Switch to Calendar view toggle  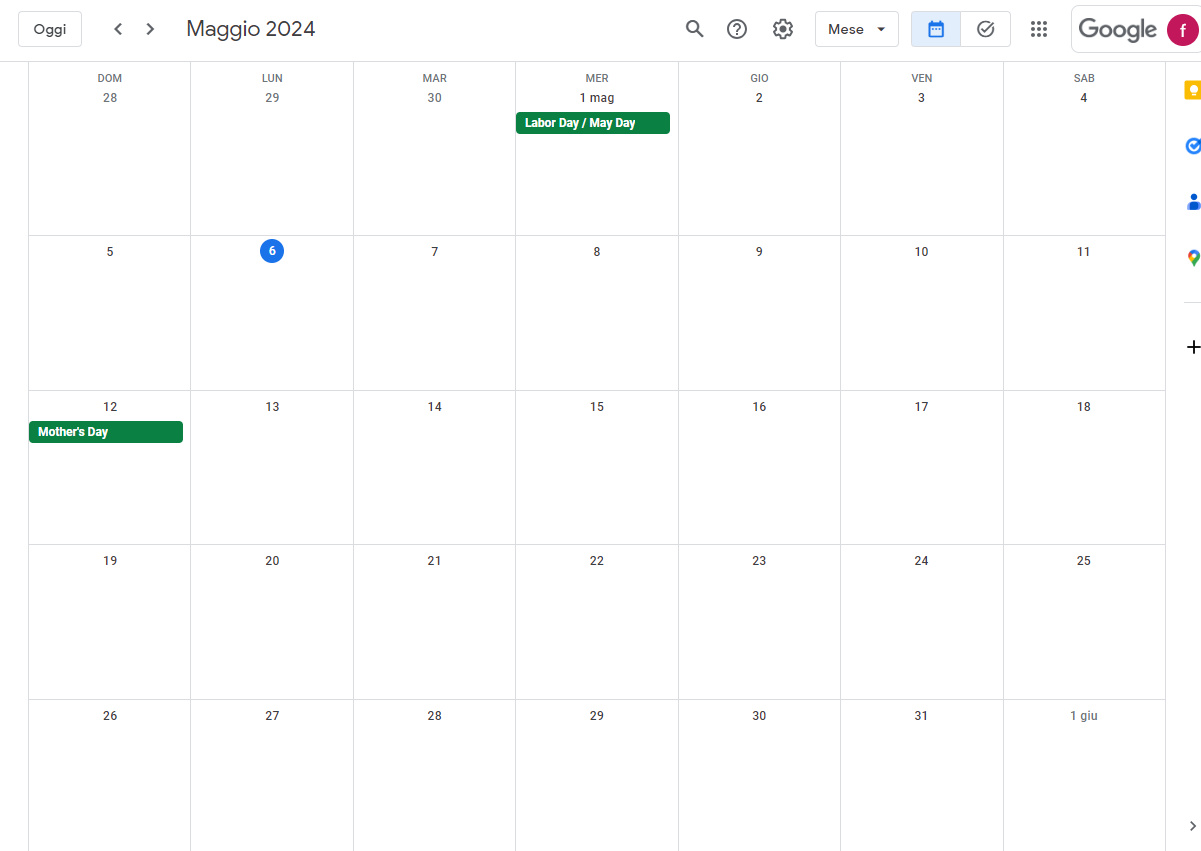point(936,29)
